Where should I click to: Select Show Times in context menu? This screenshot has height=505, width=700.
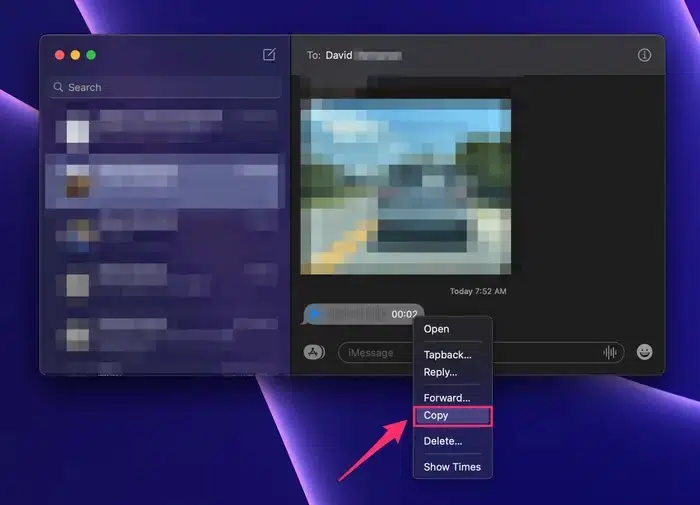452,467
